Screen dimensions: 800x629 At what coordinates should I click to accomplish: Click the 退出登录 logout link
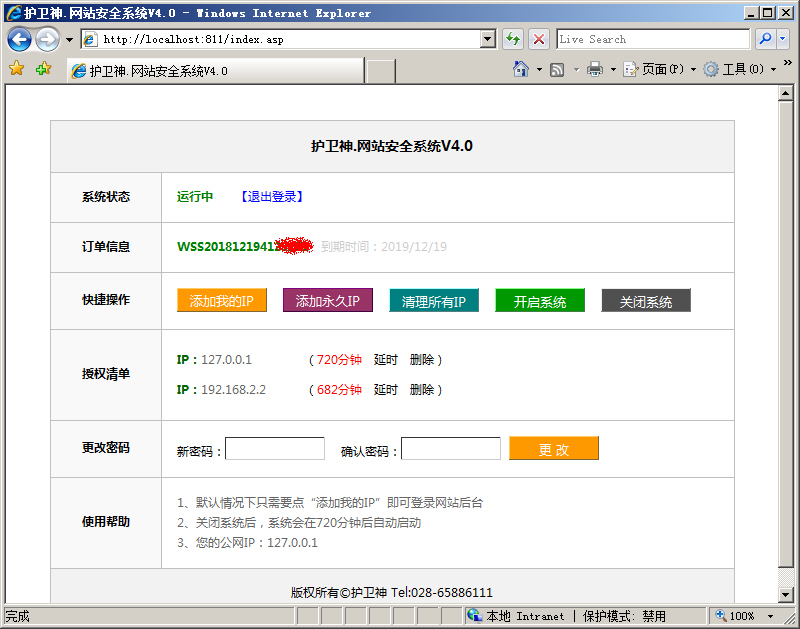(x=272, y=197)
